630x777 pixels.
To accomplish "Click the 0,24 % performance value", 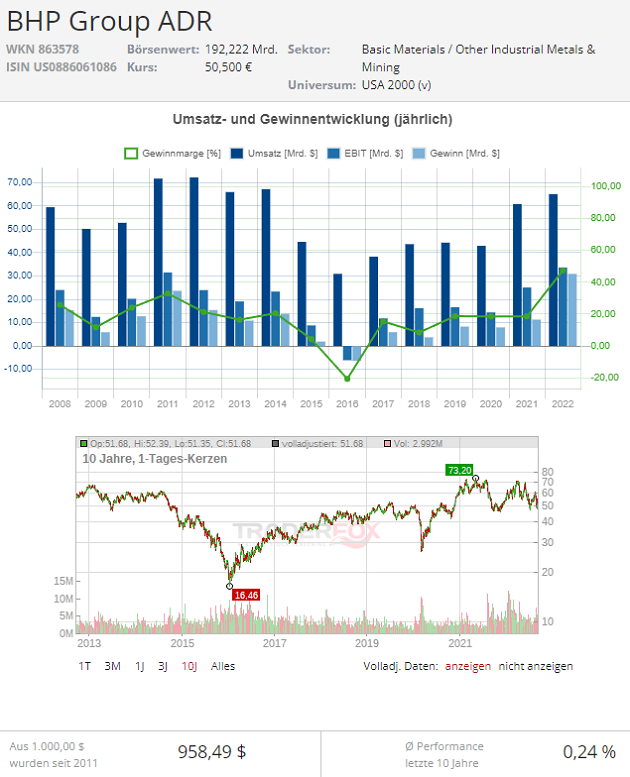I will point(589,752).
